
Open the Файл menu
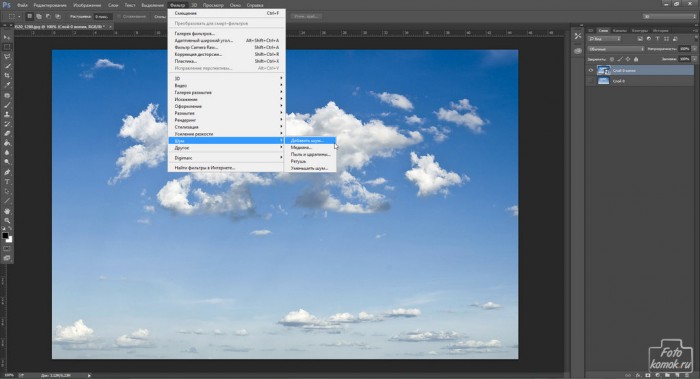(x=22, y=5)
